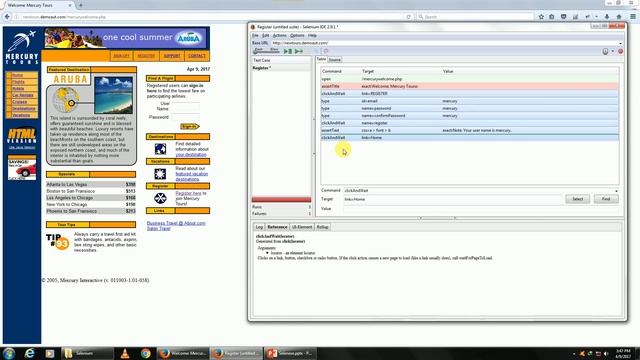
Task: Click the User Name input field
Action: point(185,107)
